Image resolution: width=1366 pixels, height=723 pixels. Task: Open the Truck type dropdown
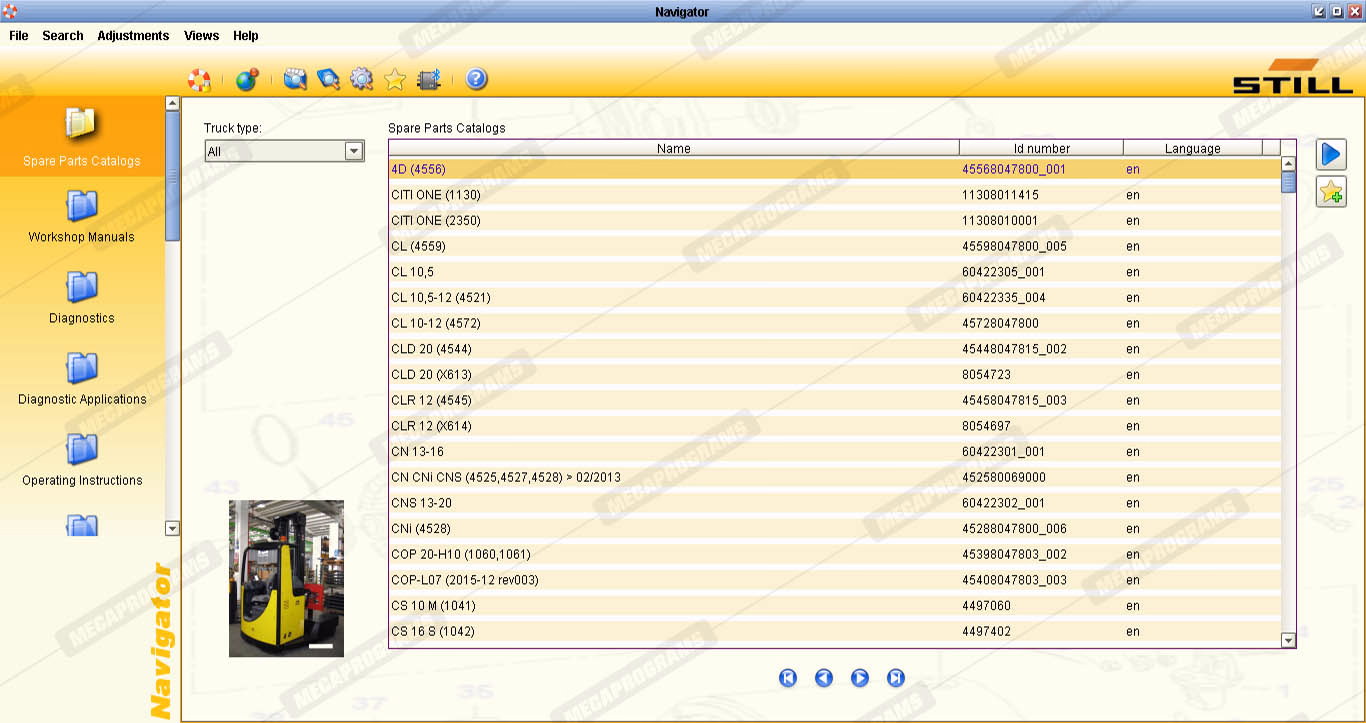point(284,151)
